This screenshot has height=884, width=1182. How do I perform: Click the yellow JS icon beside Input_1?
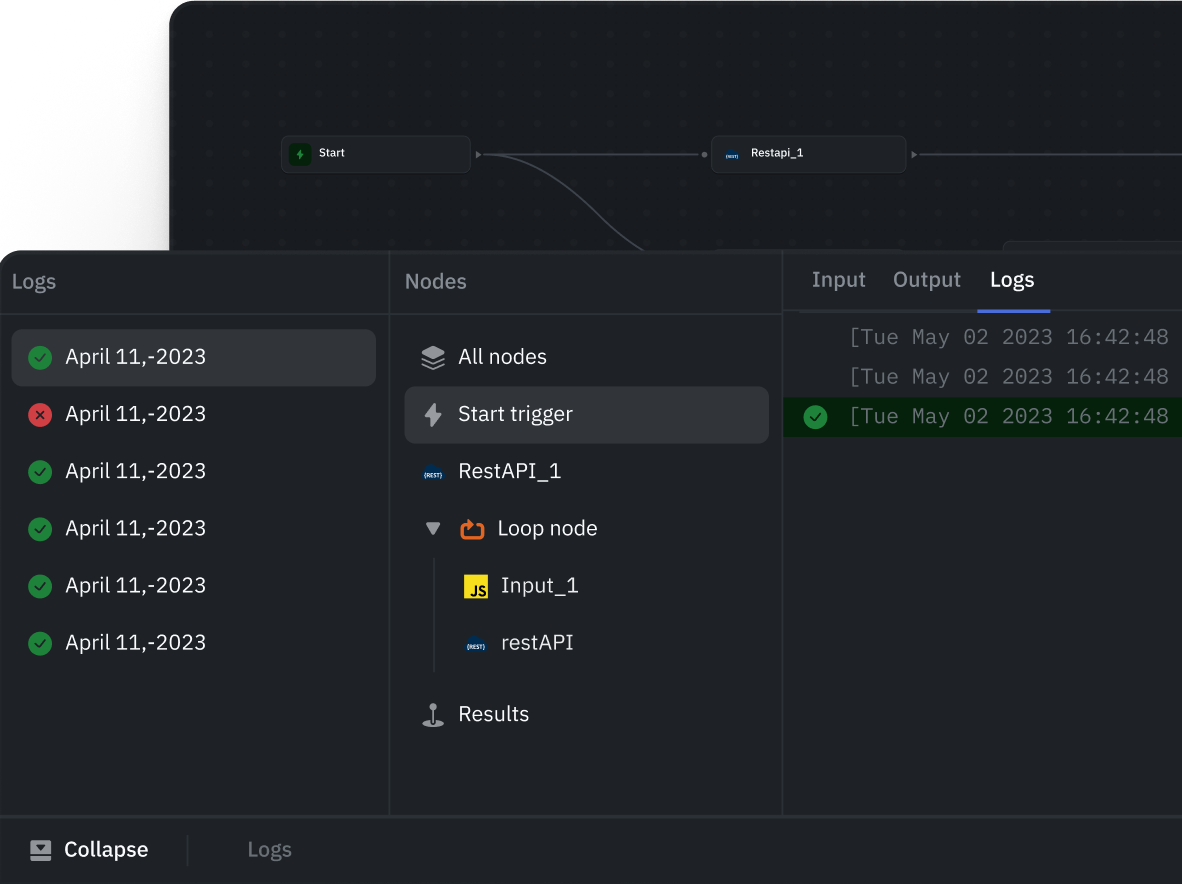(x=476, y=586)
